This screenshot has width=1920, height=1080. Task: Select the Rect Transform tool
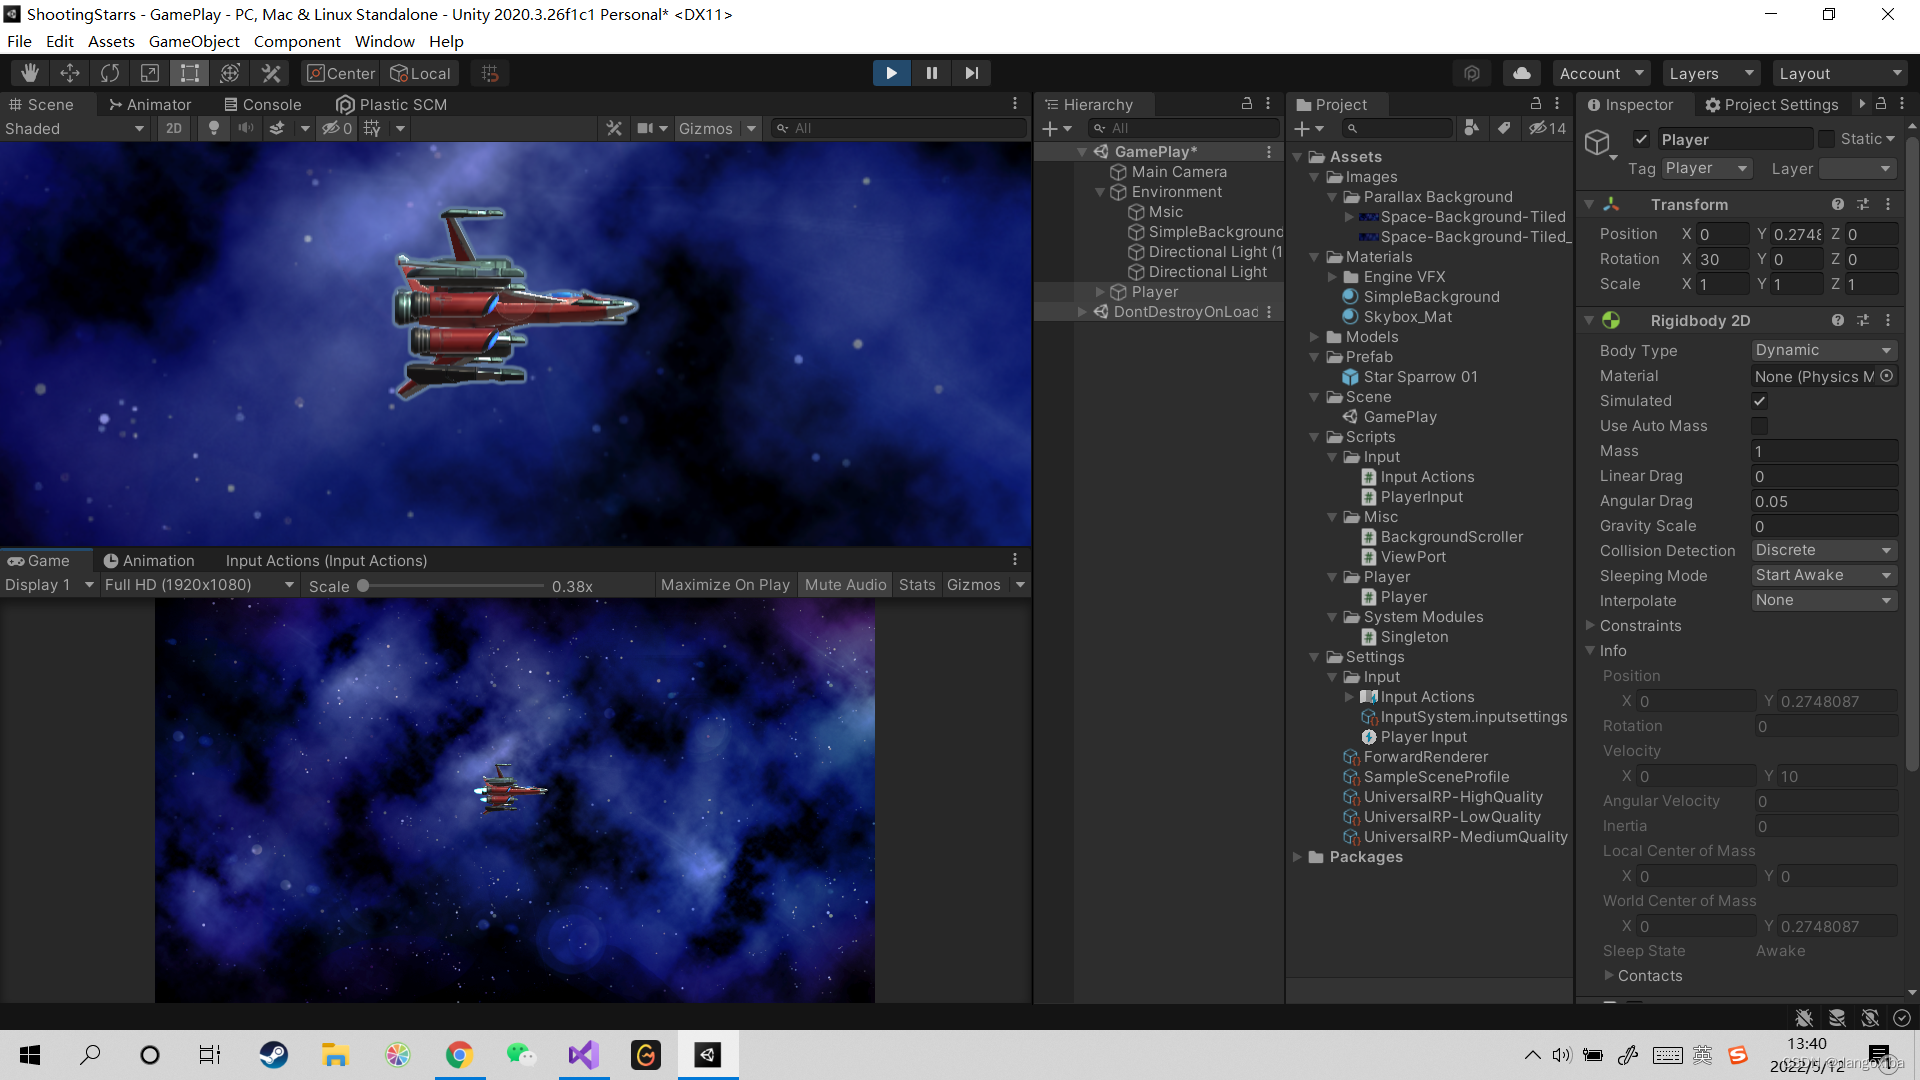(x=190, y=73)
